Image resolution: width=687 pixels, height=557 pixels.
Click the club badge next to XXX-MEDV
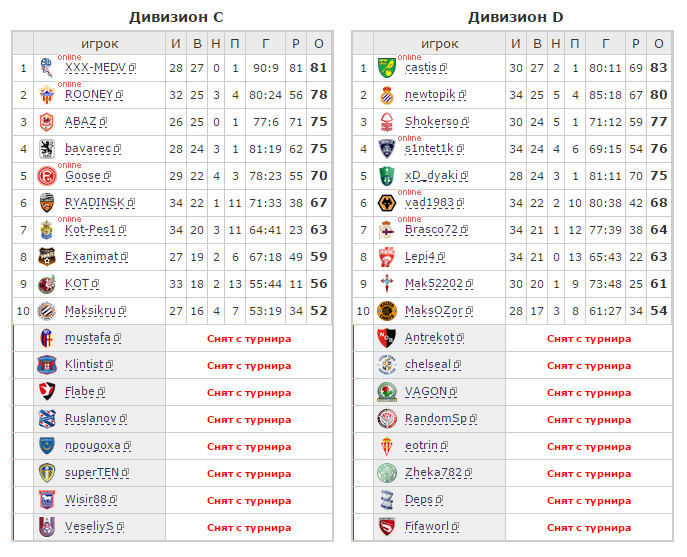[46, 68]
